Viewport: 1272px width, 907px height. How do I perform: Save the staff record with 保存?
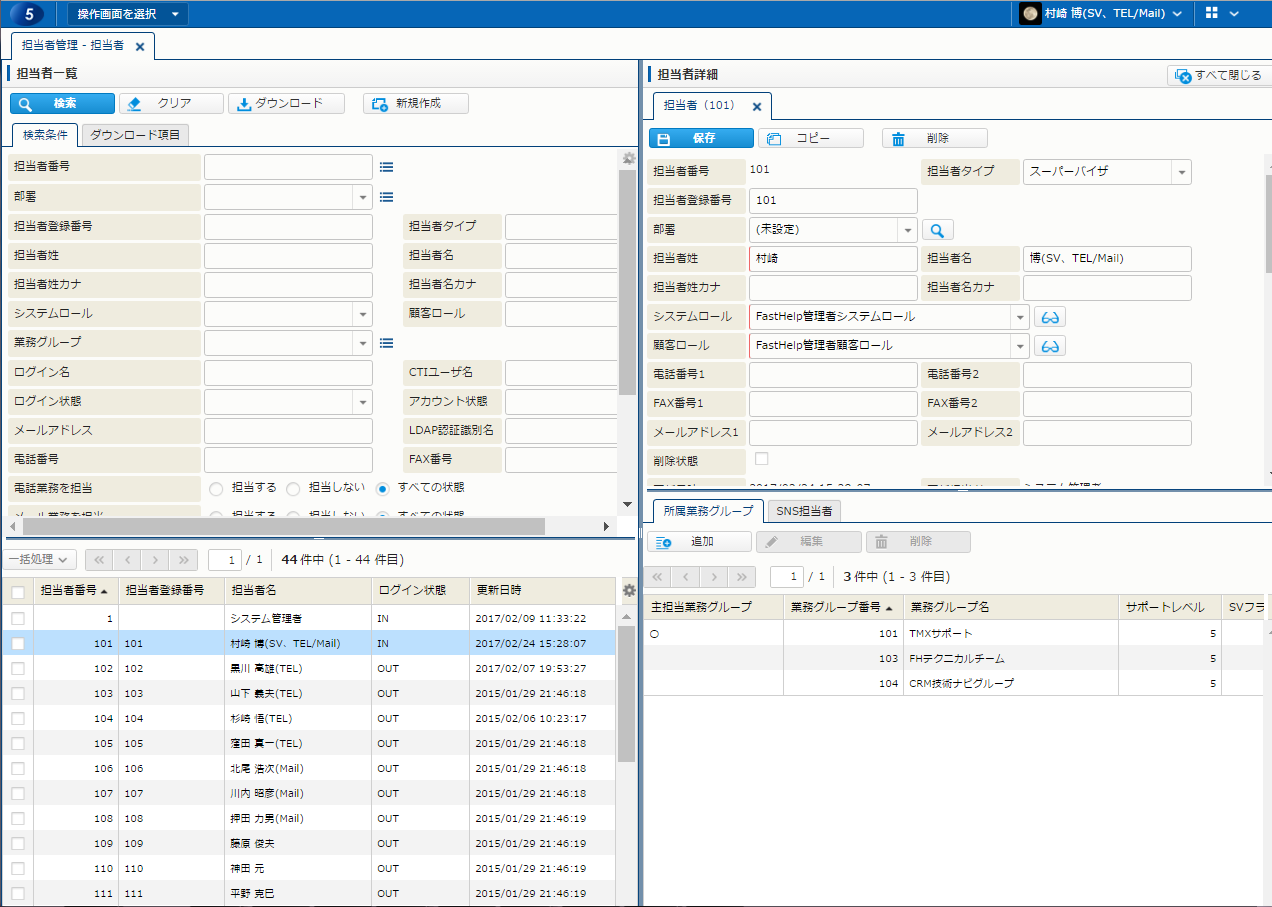tap(701, 139)
